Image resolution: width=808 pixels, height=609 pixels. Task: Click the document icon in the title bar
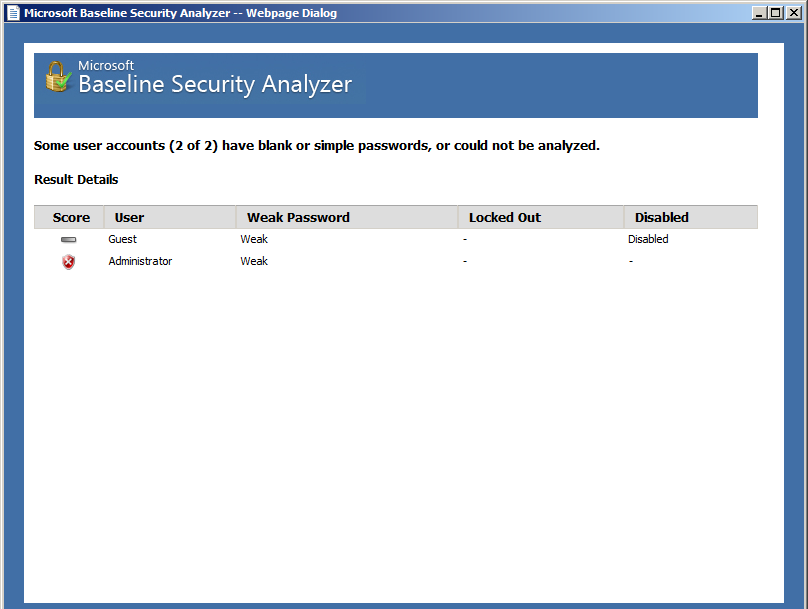click(x=14, y=13)
